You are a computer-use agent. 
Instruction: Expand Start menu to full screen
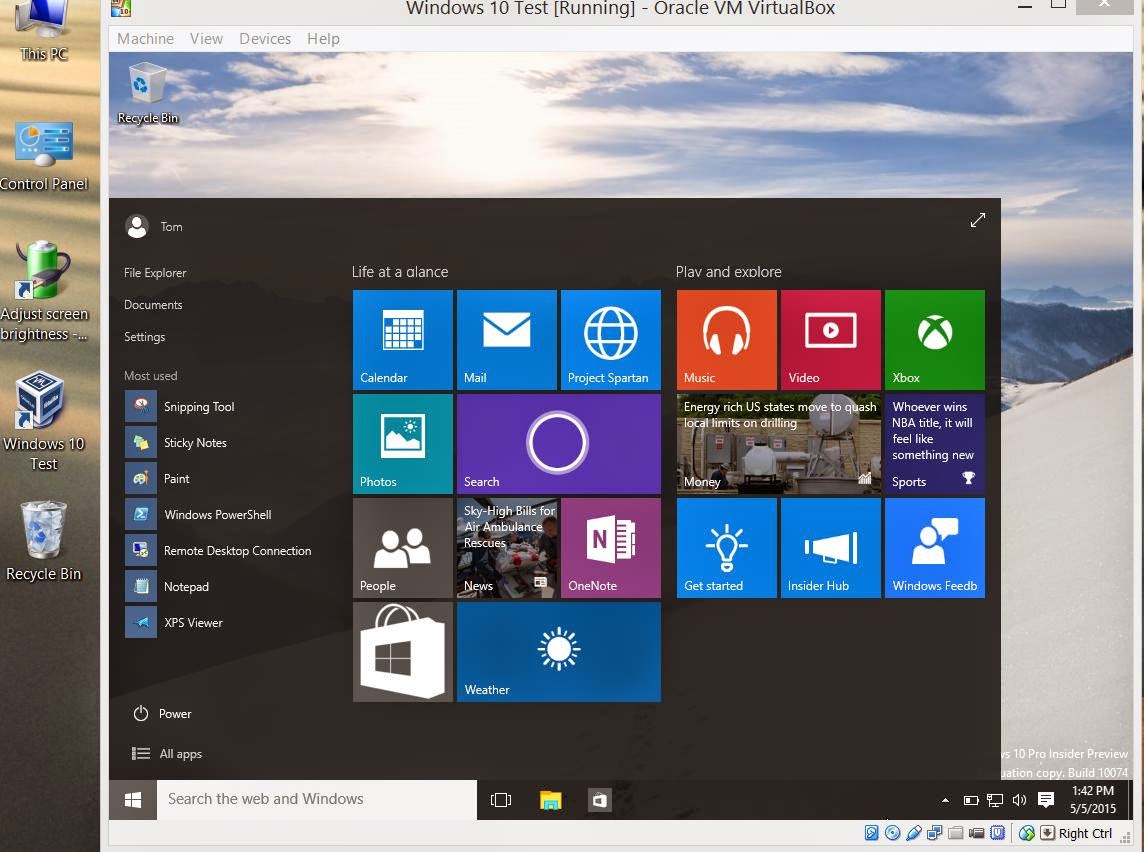(978, 220)
